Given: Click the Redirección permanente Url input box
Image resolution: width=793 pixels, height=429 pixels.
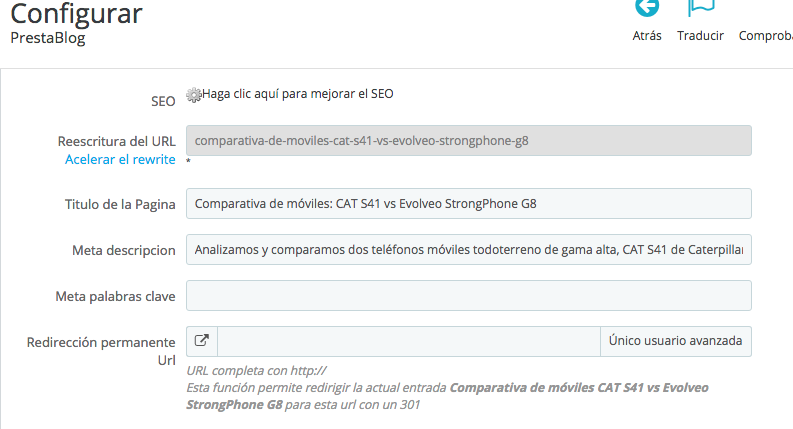Looking at the screenshot, I should point(408,341).
